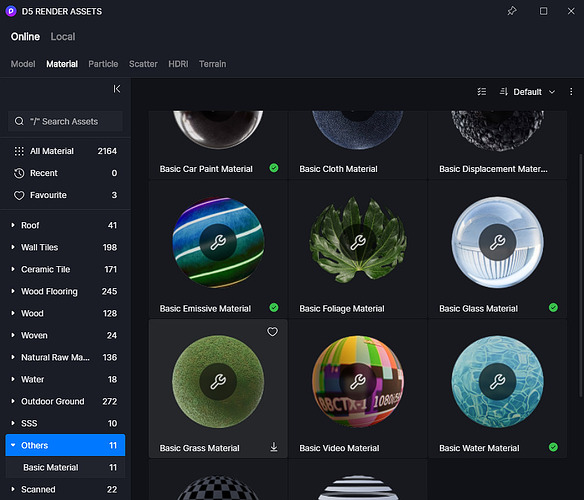Screen dimensions: 584x500
Task: Open the three-dot more options menu
Action: pos(571,92)
